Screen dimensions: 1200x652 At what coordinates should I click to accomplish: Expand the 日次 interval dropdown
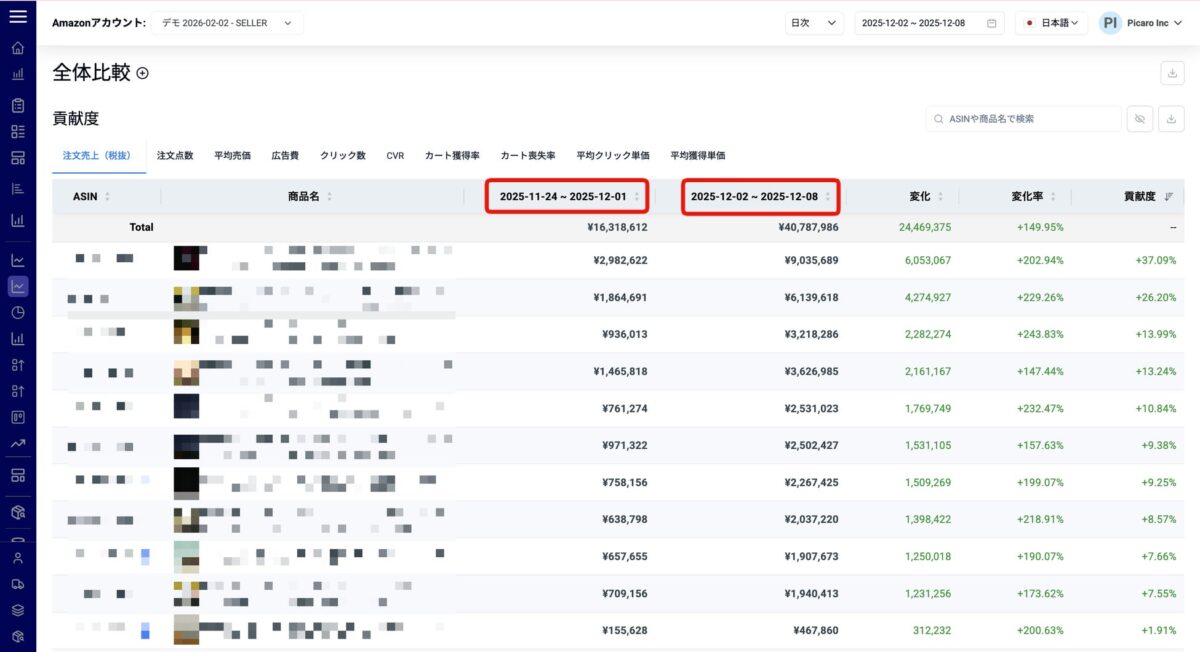click(814, 23)
